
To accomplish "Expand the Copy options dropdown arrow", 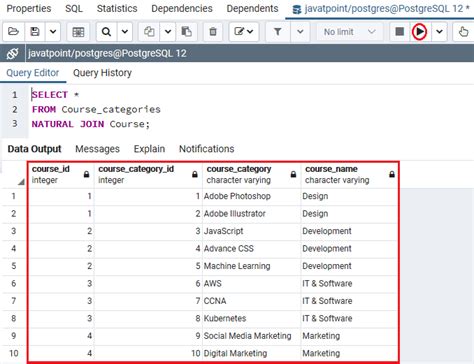I will point(168,32).
